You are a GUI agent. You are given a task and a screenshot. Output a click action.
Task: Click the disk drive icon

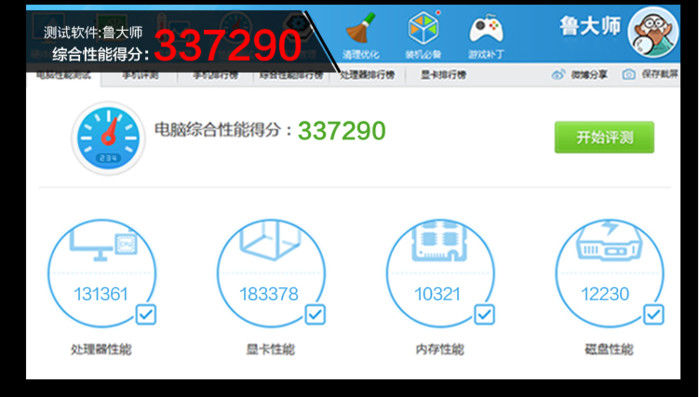point(609,241)
